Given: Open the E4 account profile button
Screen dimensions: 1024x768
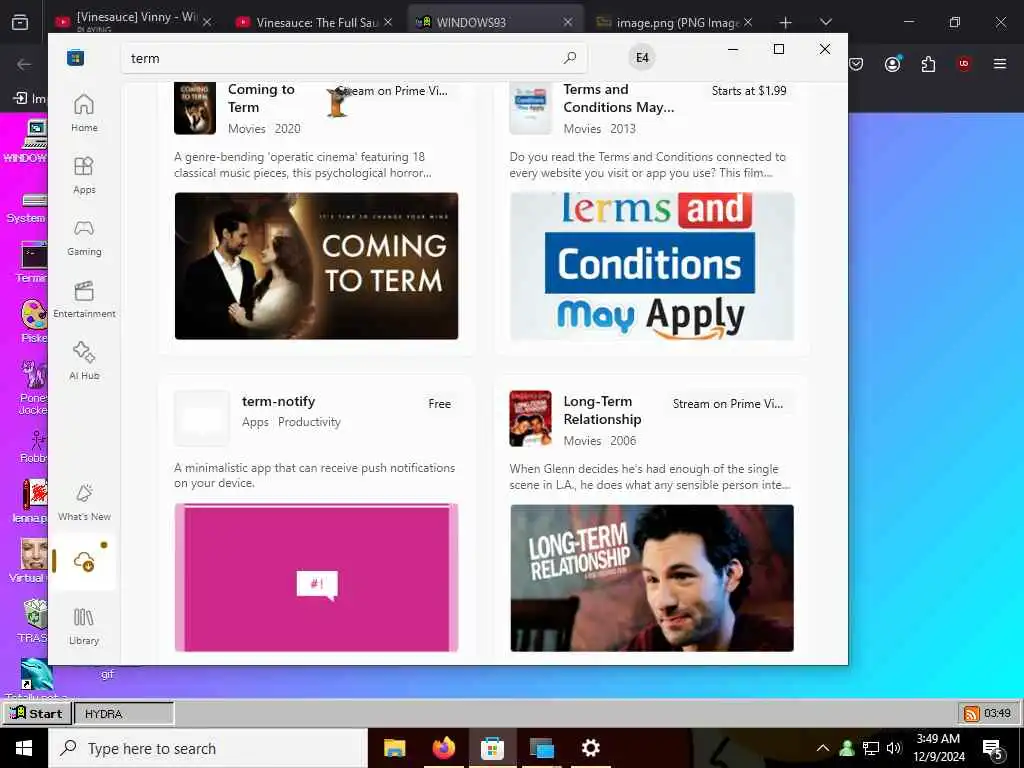Looking at the screenshot, I should [642, 58].
